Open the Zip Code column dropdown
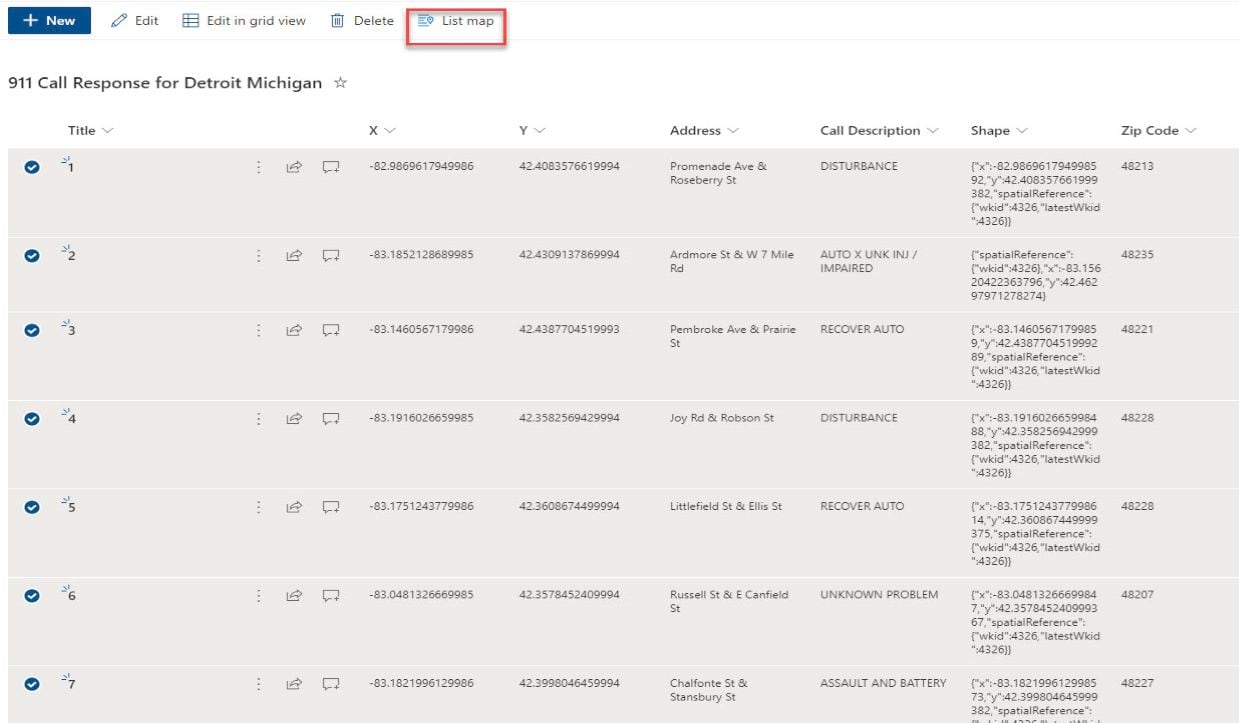Screen dimensions: 1239x723 click(1159, 130)
